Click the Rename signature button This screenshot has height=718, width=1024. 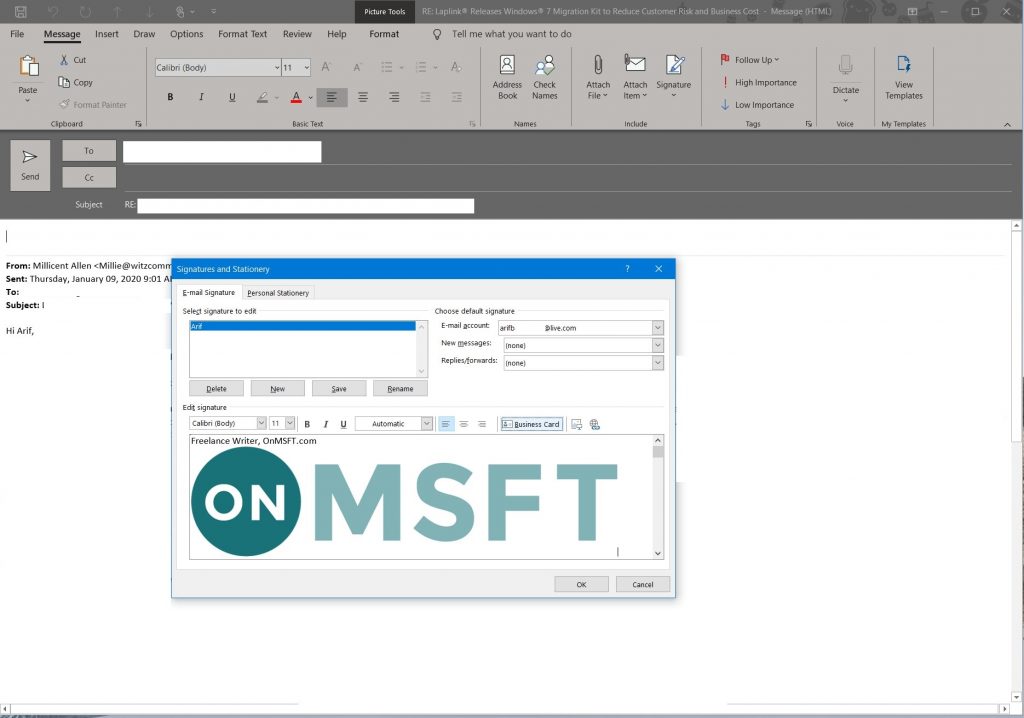tap(400, 388)
